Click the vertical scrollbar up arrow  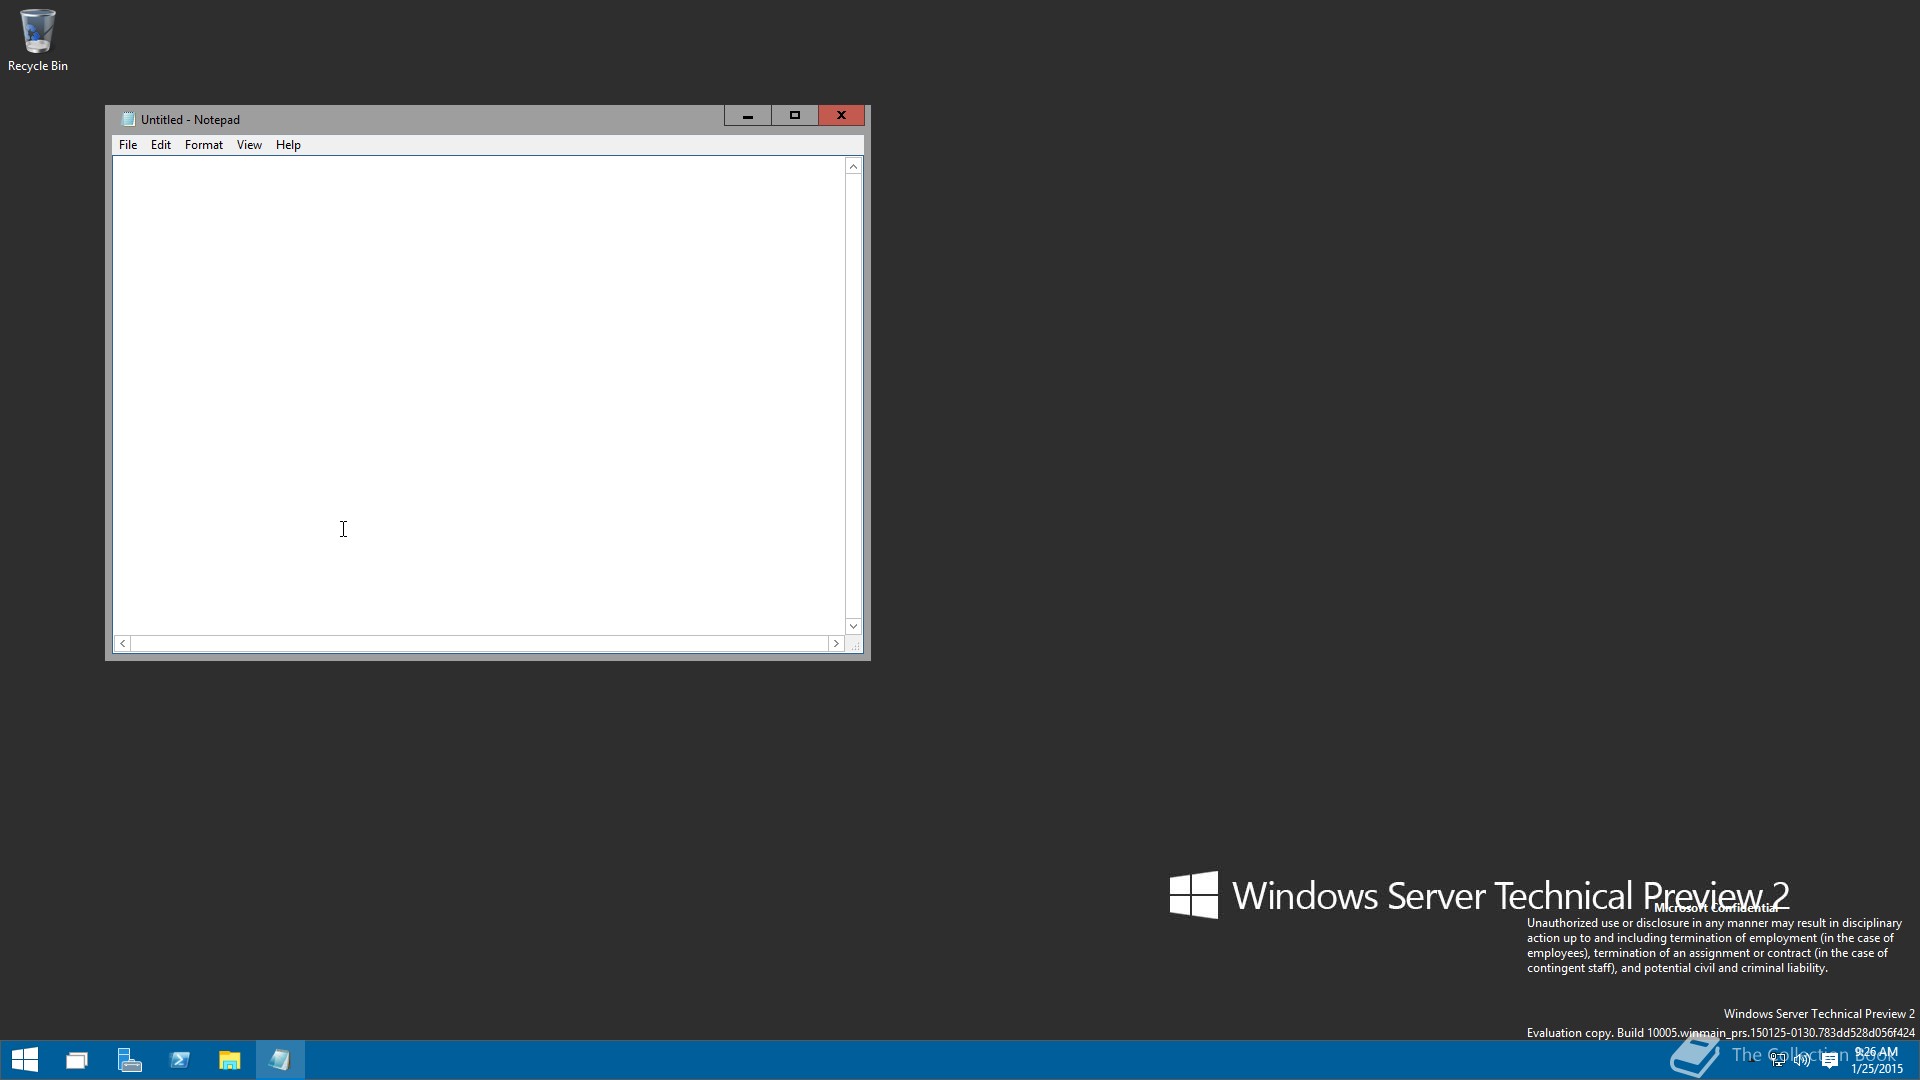coord(853,166)
